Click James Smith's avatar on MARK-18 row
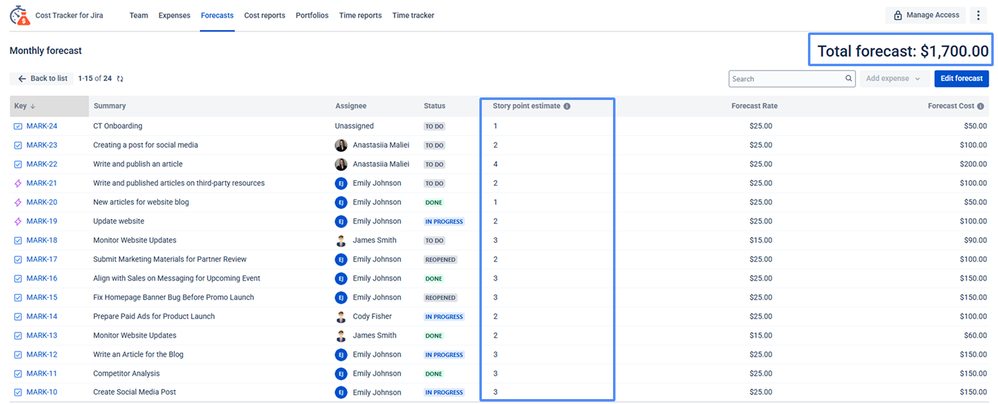Screen dimensions: 998x404 (341, 240)
